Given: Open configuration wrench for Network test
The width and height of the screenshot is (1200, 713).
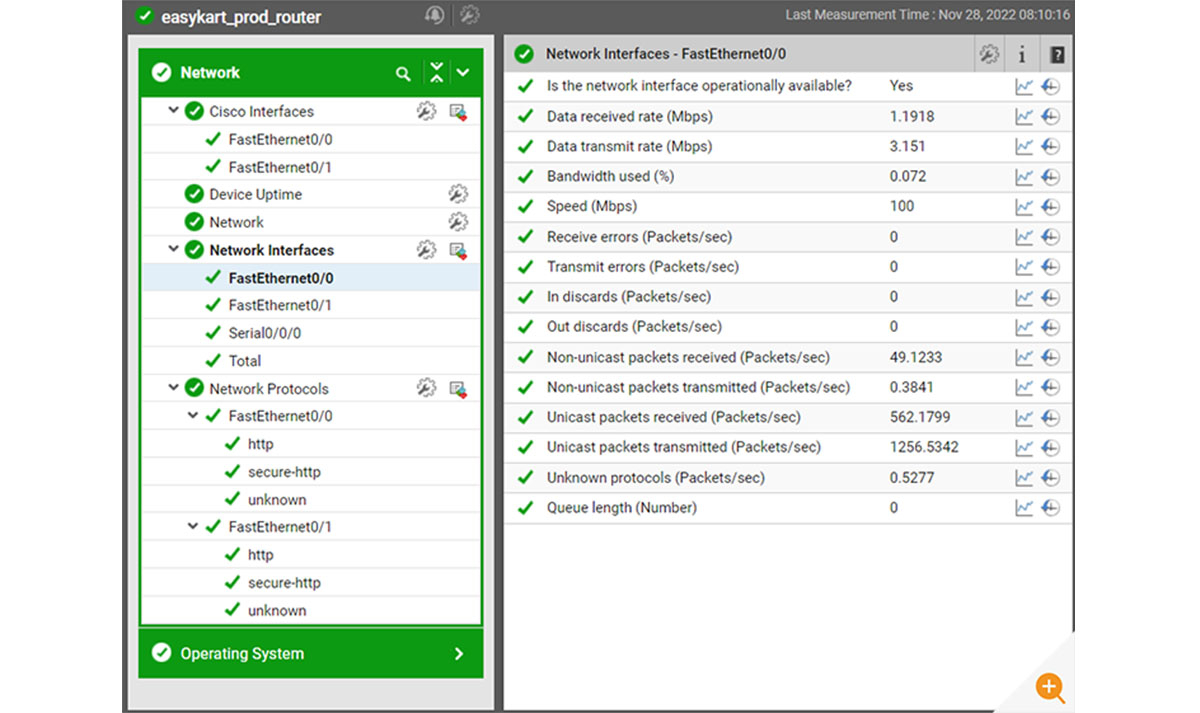Looking at the screenshot, I should click(458, 222).
